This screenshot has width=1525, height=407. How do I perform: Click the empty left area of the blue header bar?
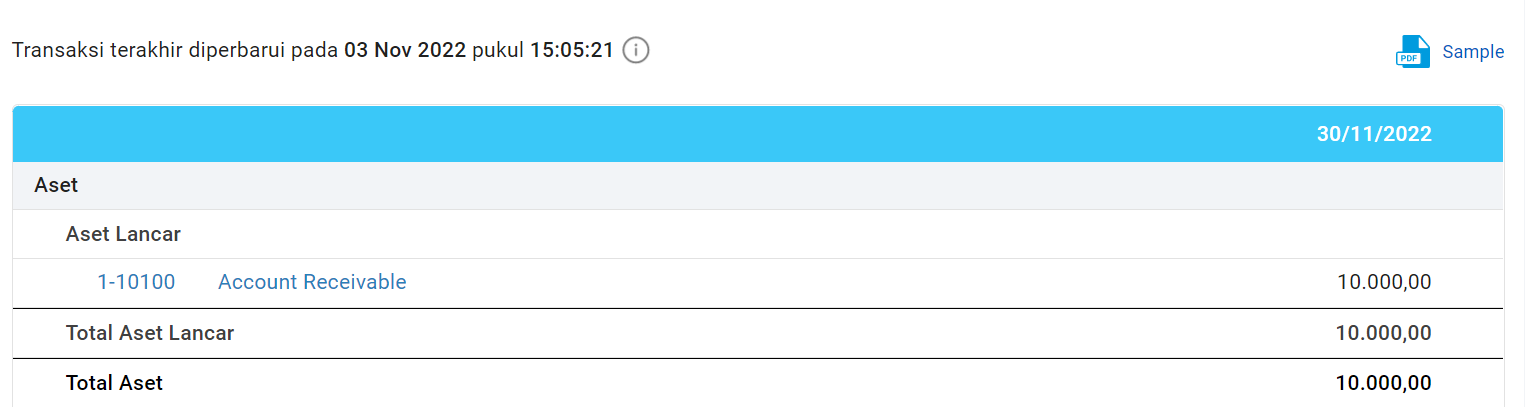pos(400,134)
